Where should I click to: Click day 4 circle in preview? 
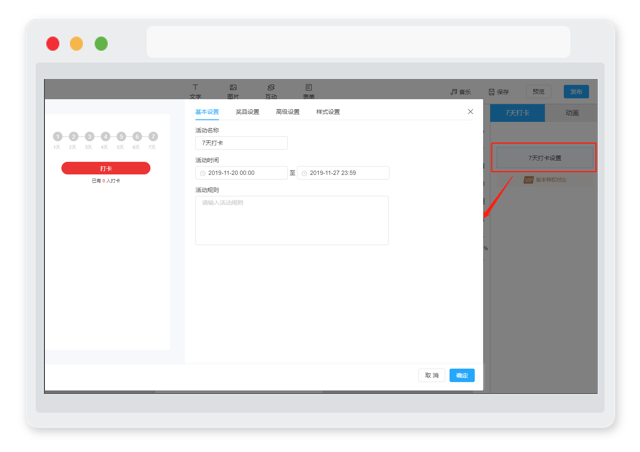click(105, 136)
